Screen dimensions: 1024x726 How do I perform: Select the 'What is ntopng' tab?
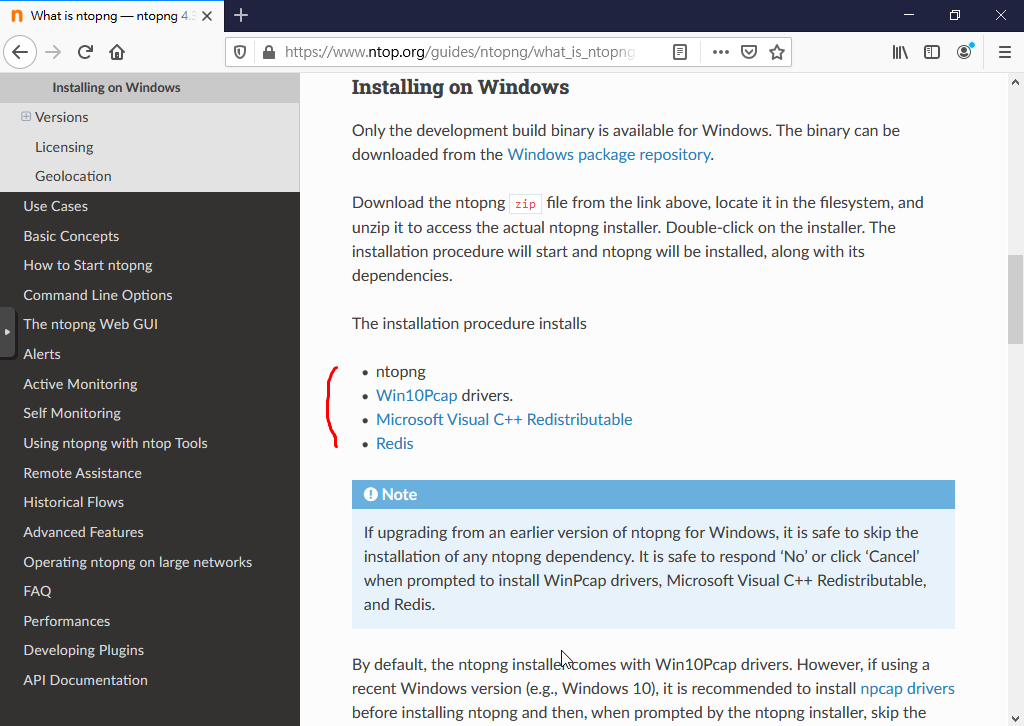coord(112,16)
